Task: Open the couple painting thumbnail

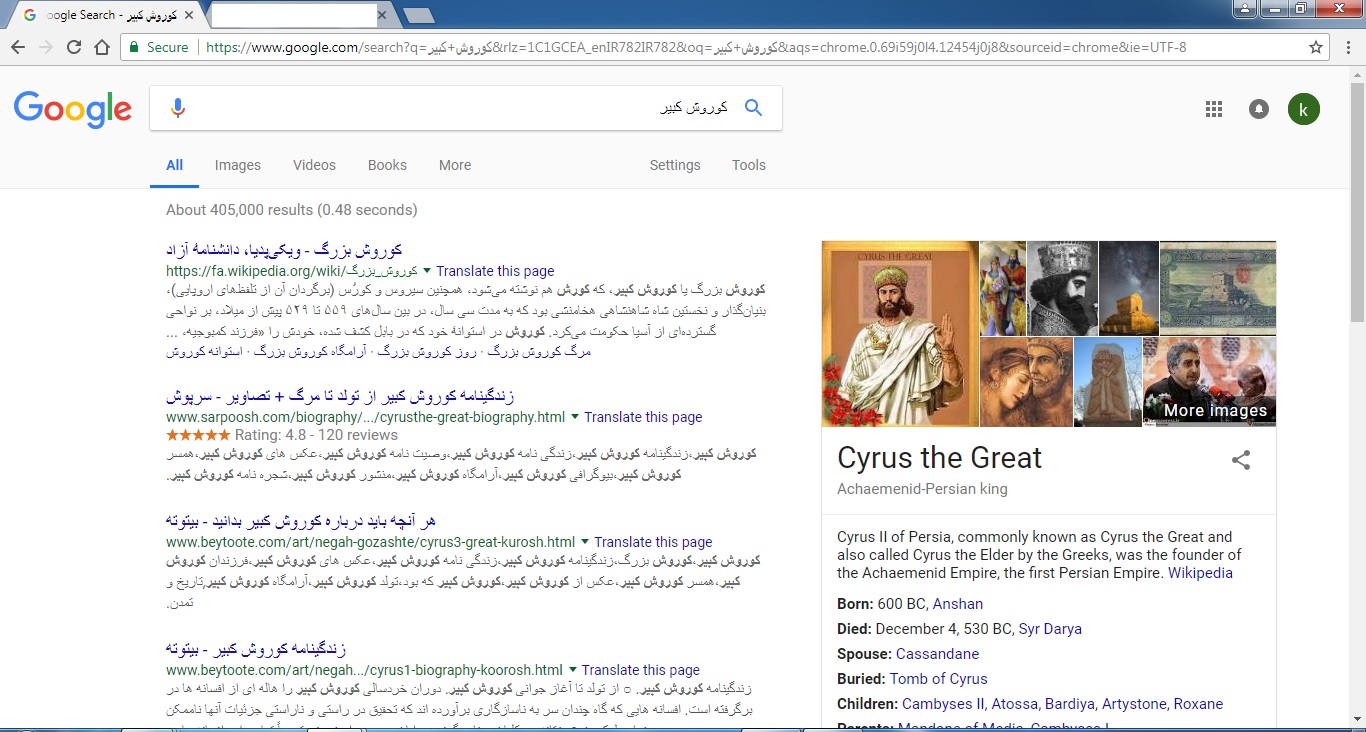Action: point(1026,382)
